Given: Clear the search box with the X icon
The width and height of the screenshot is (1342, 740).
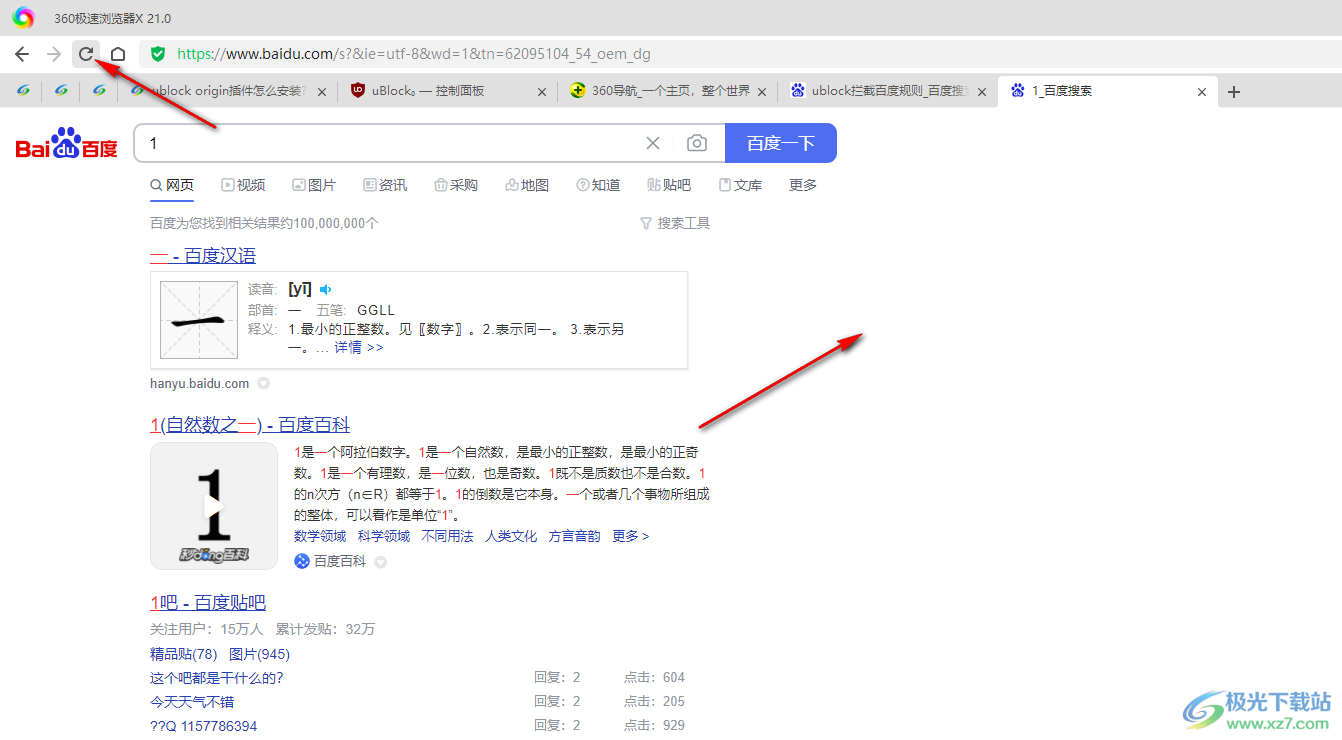Looking at the screenshot, I should 653,143.
